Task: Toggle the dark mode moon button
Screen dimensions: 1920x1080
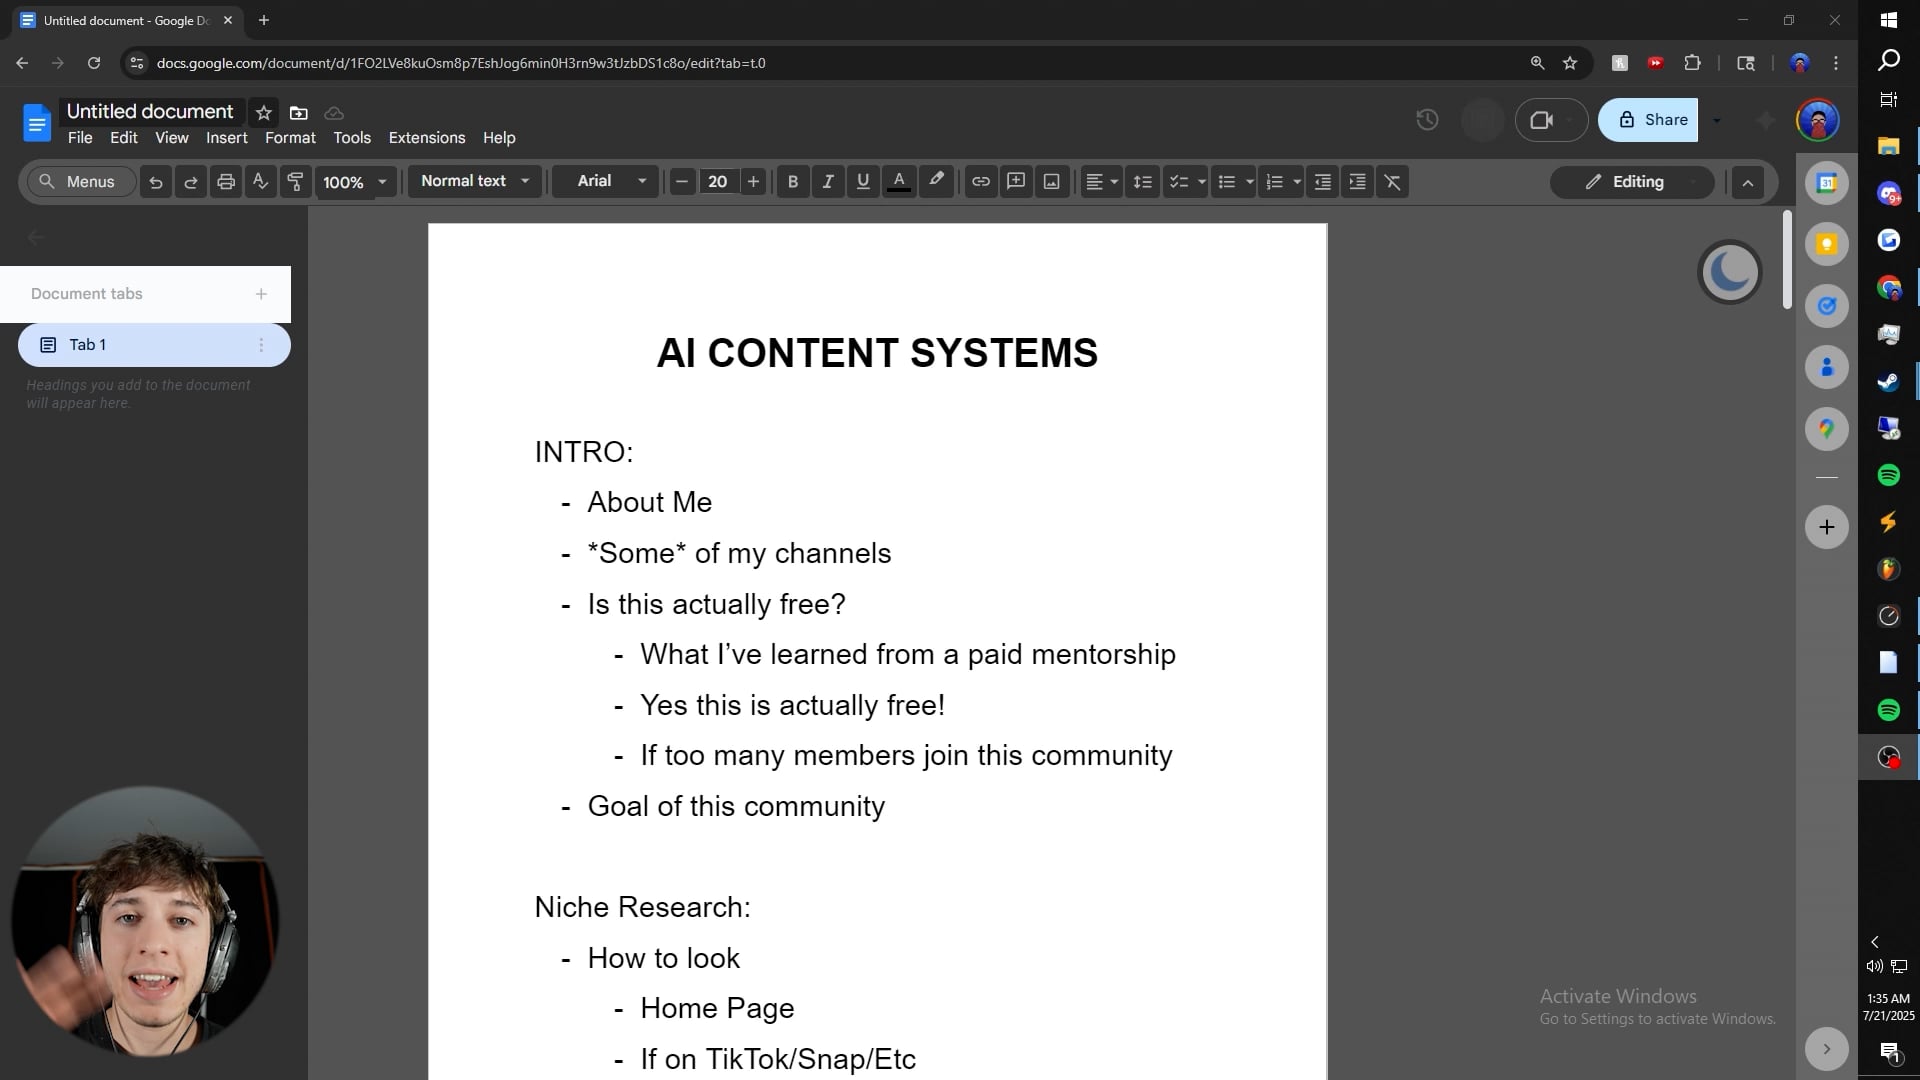Action: [x=1729, y=272]
